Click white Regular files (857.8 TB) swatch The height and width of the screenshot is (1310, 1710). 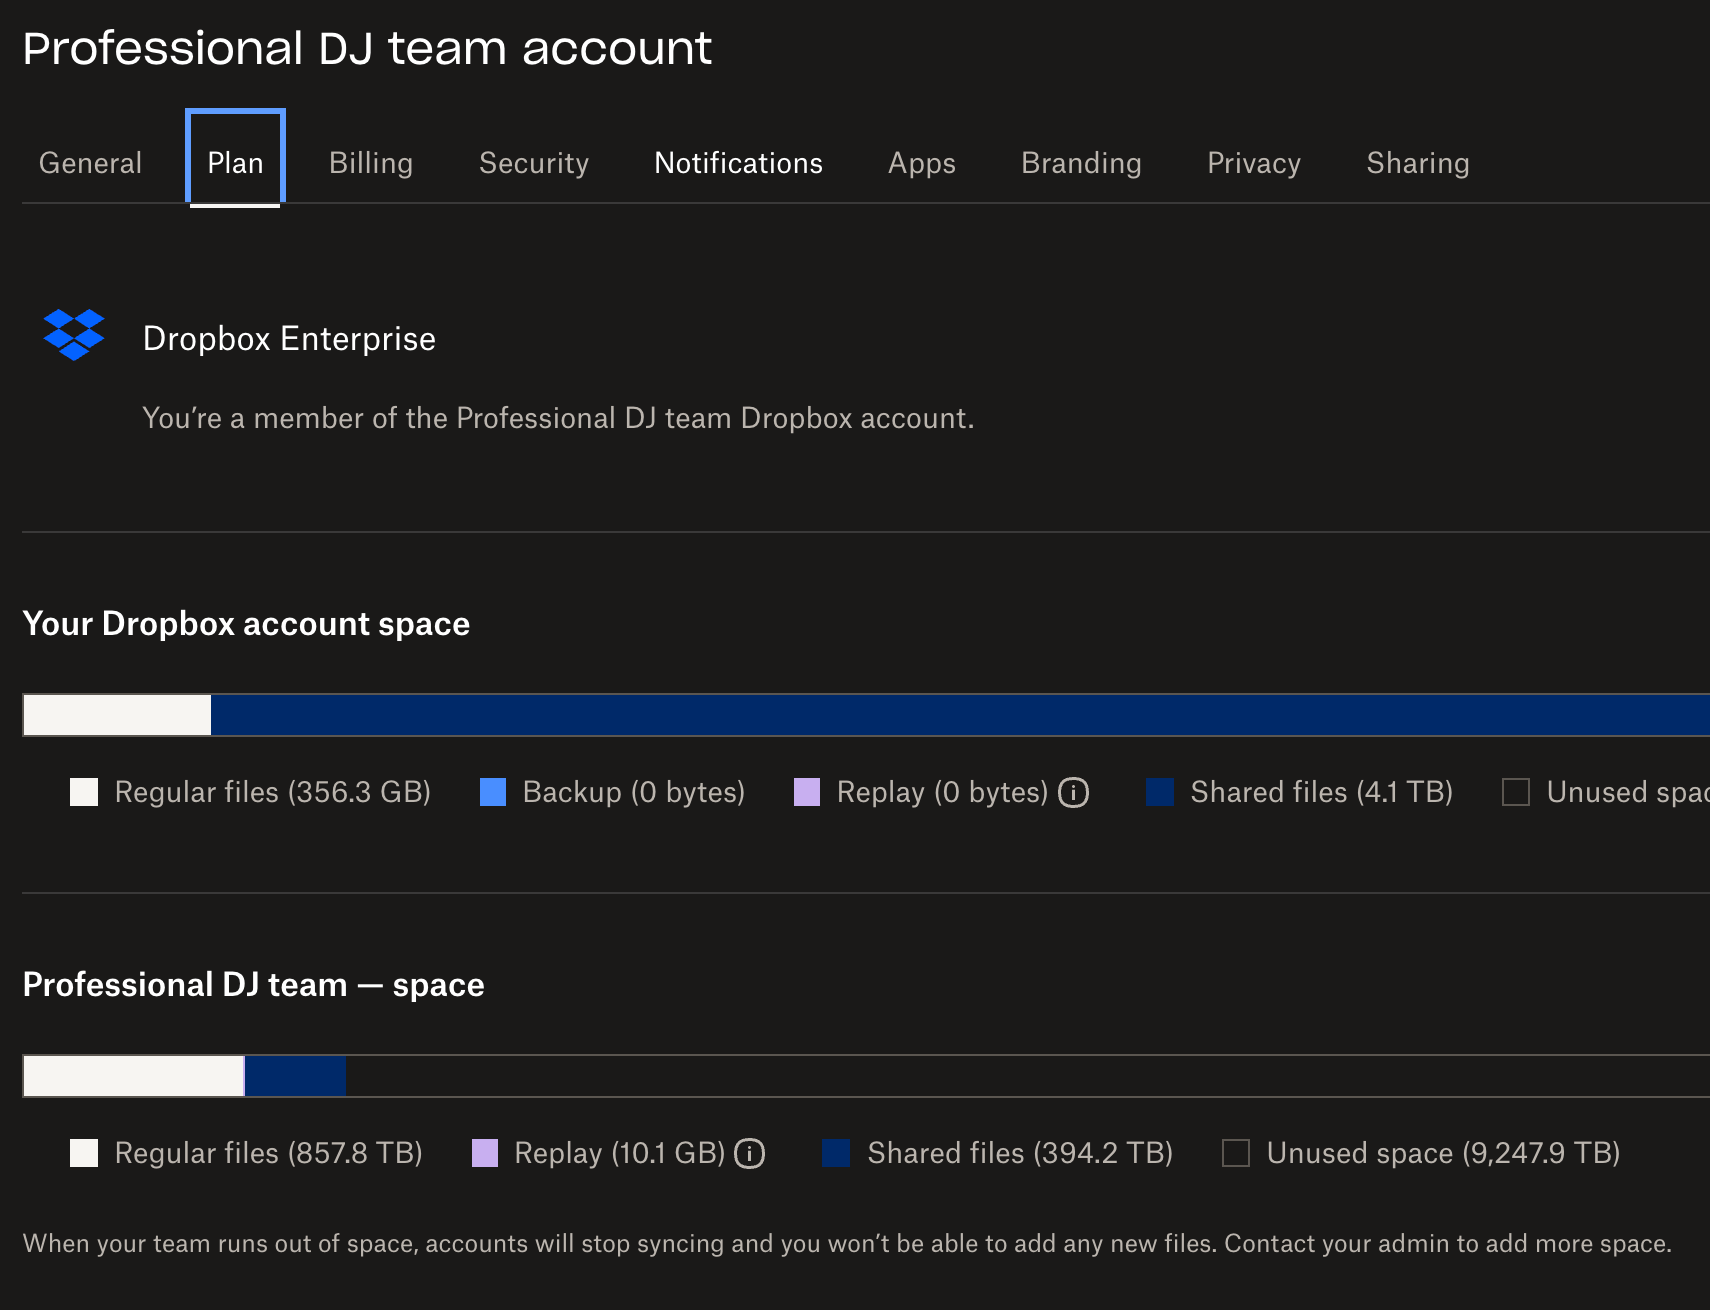pos(84,1153)
